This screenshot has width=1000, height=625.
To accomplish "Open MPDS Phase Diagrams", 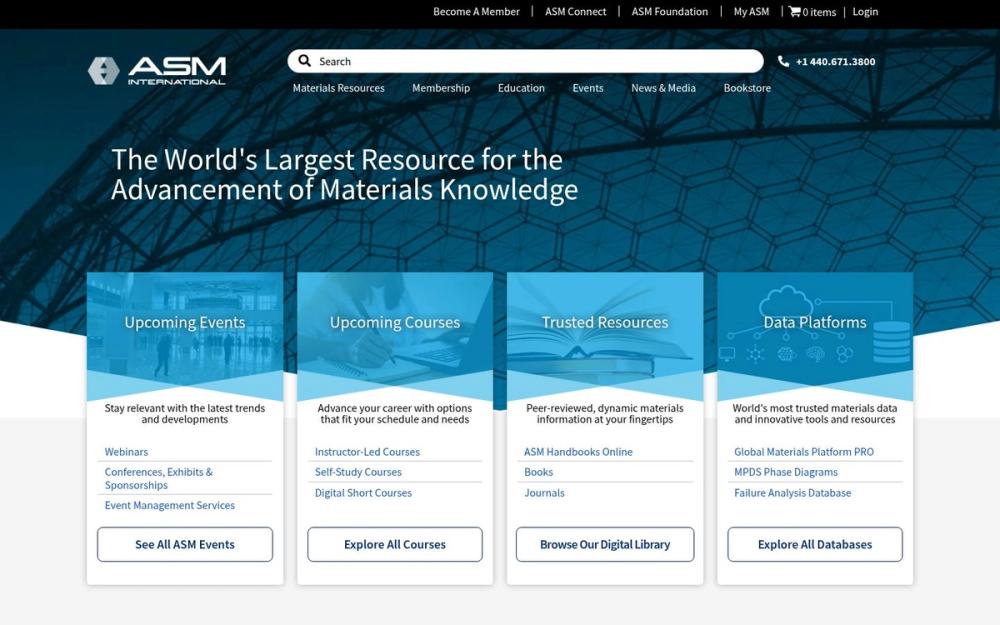I will click(x=786, y=472).
